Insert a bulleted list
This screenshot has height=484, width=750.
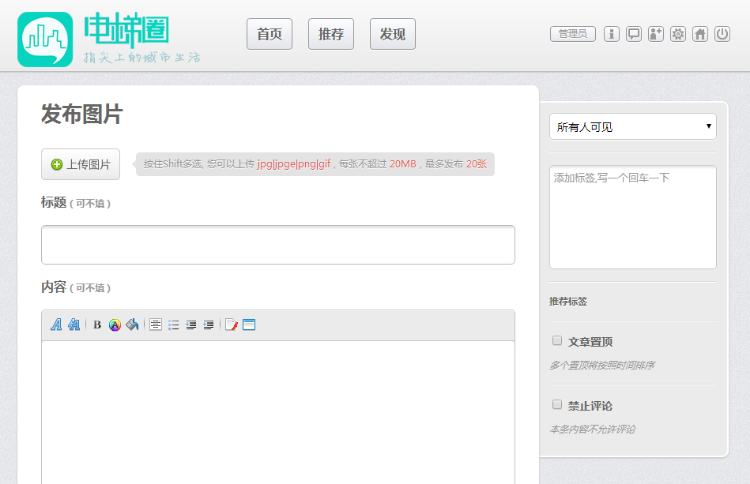point(173,325)
